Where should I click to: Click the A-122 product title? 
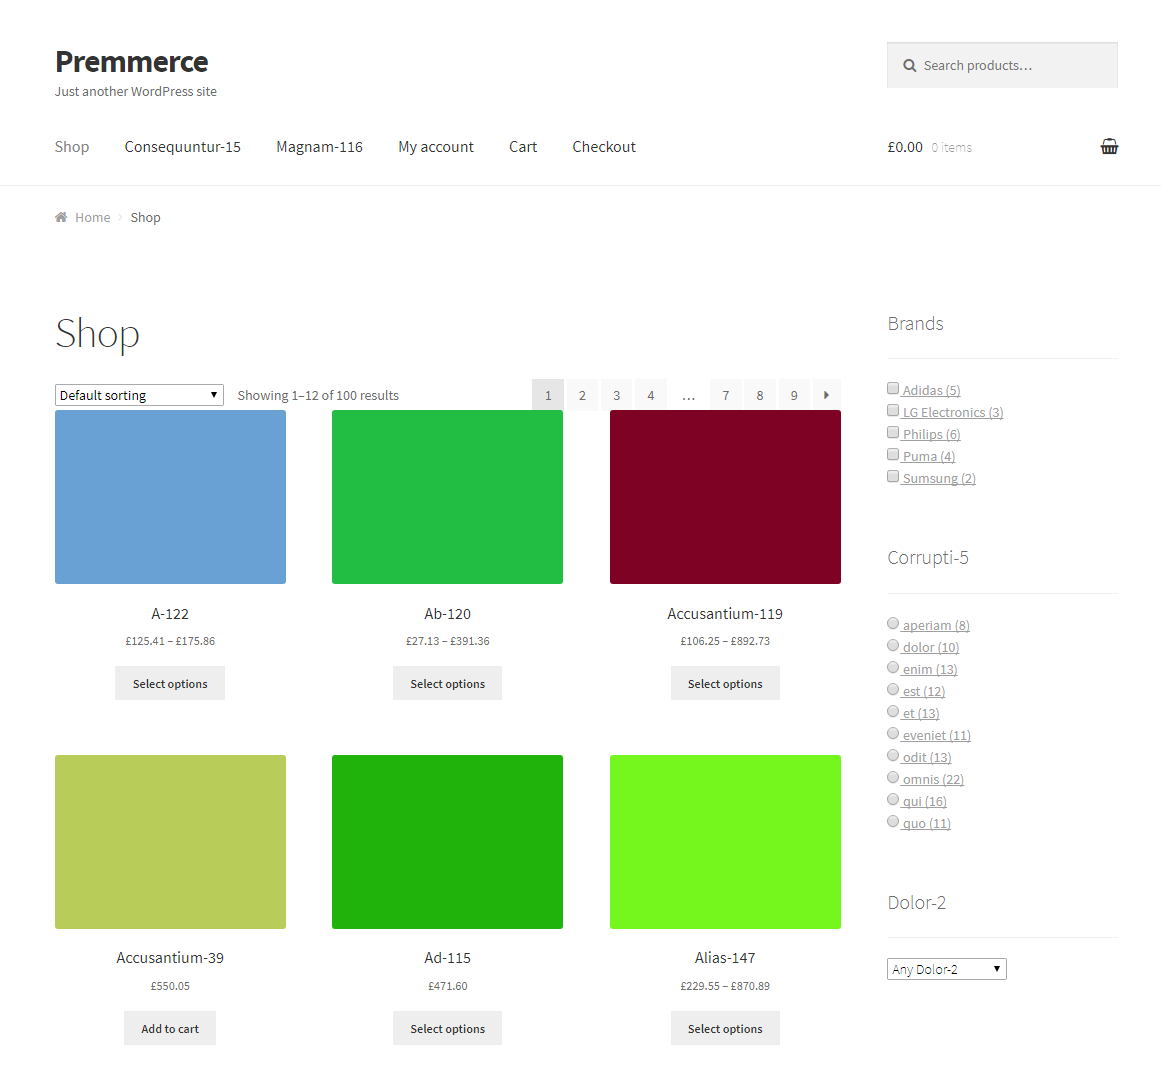pyautogui.click(x=170, y=614)
